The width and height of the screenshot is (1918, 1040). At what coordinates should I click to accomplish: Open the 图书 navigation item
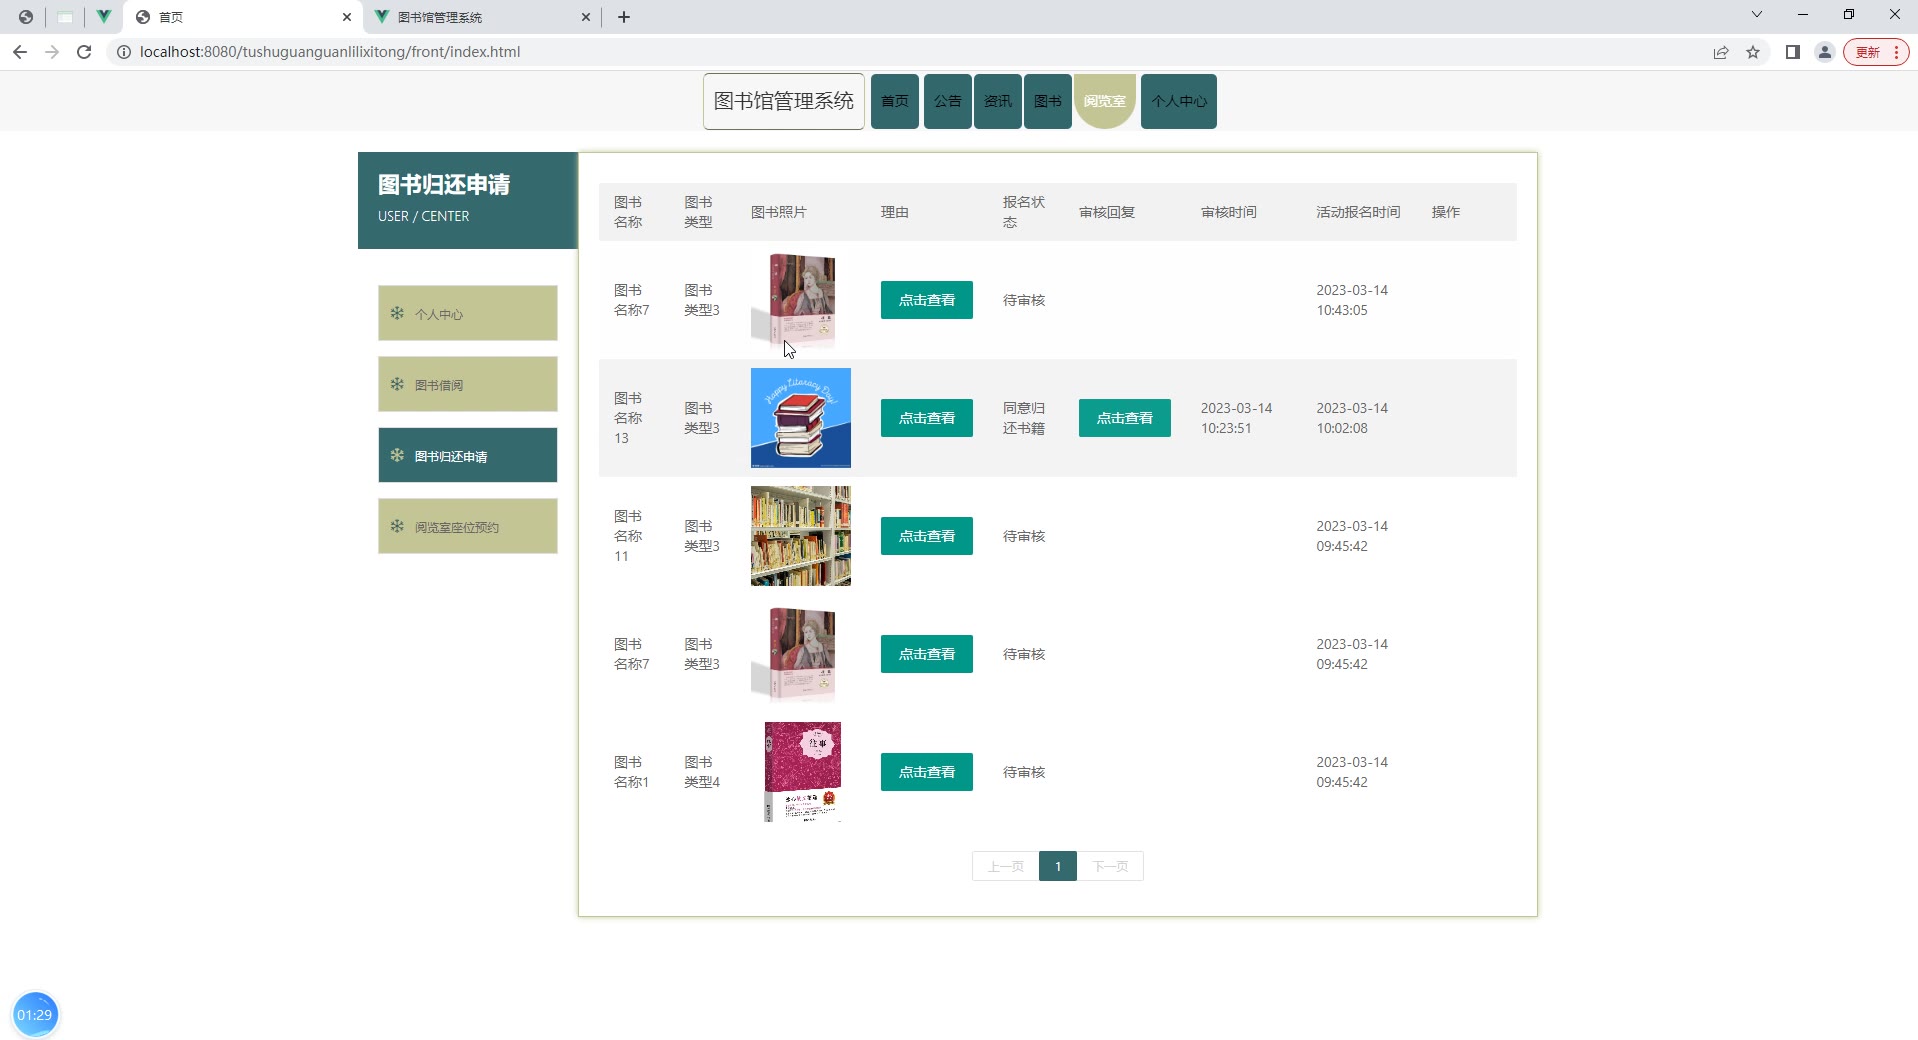tap(1048, 101)
